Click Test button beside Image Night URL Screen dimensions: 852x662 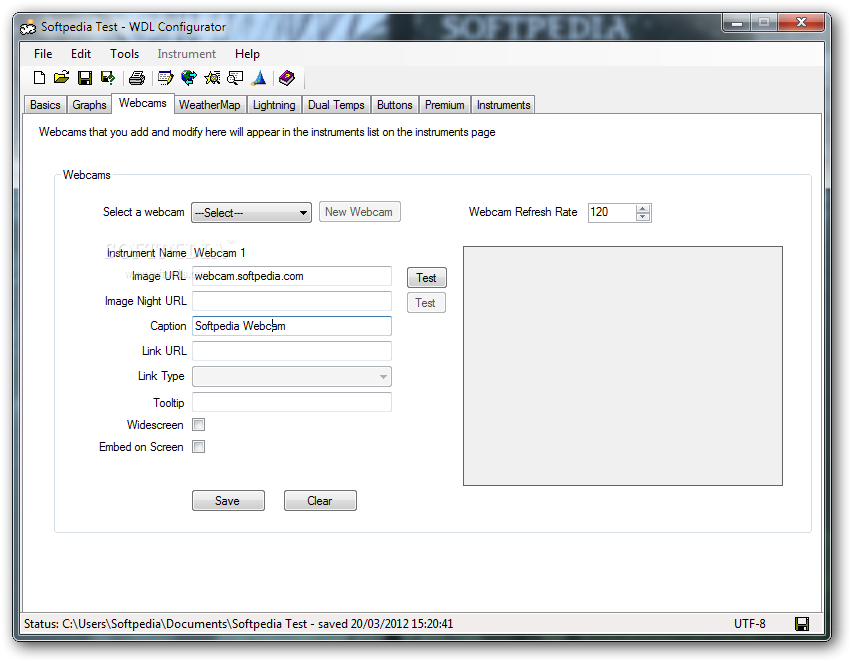click(426, 303)
